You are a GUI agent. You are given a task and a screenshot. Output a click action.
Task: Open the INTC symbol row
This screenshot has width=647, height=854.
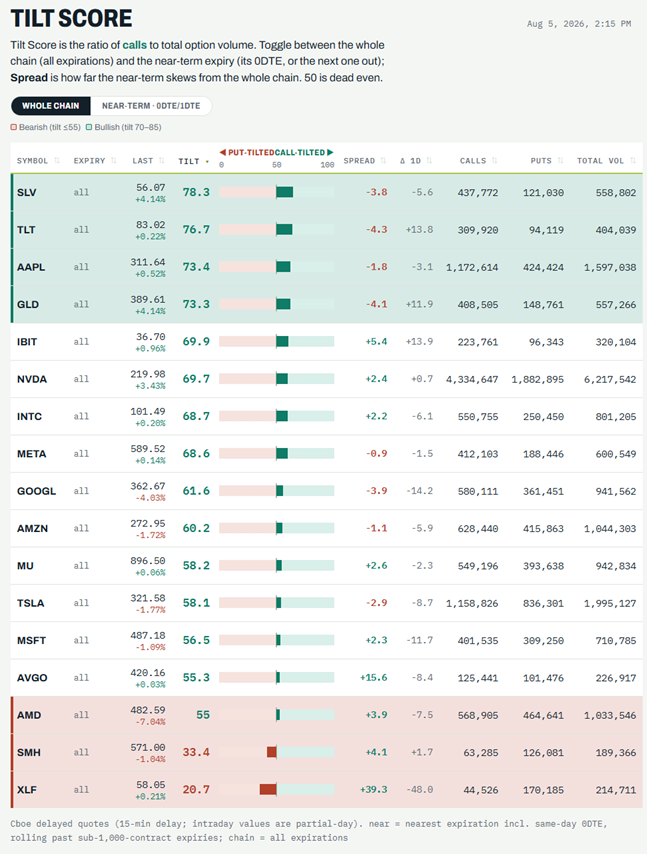pos(326,416)
